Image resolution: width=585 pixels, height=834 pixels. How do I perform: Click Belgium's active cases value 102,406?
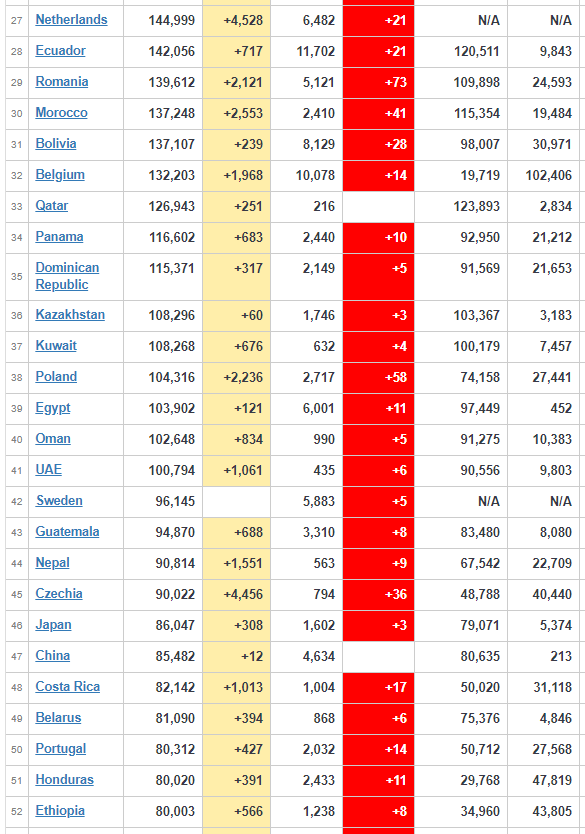pos(548,175)
